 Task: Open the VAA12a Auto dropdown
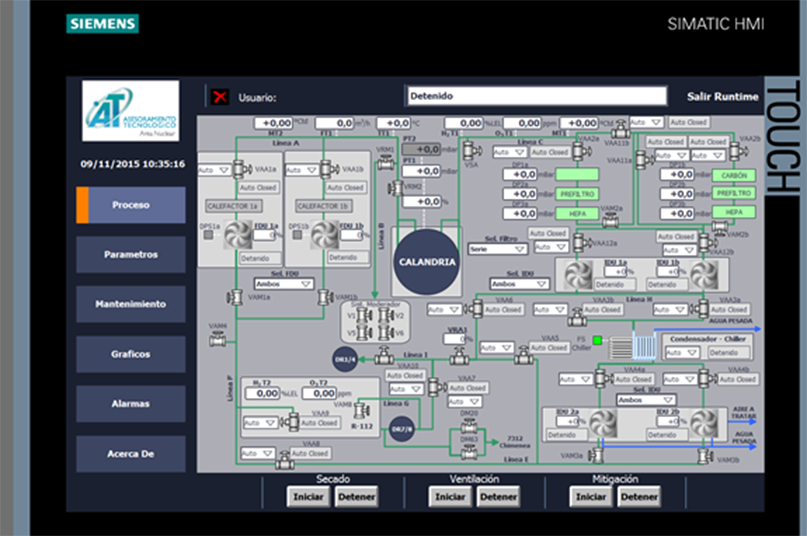click(x=551, y=247)
